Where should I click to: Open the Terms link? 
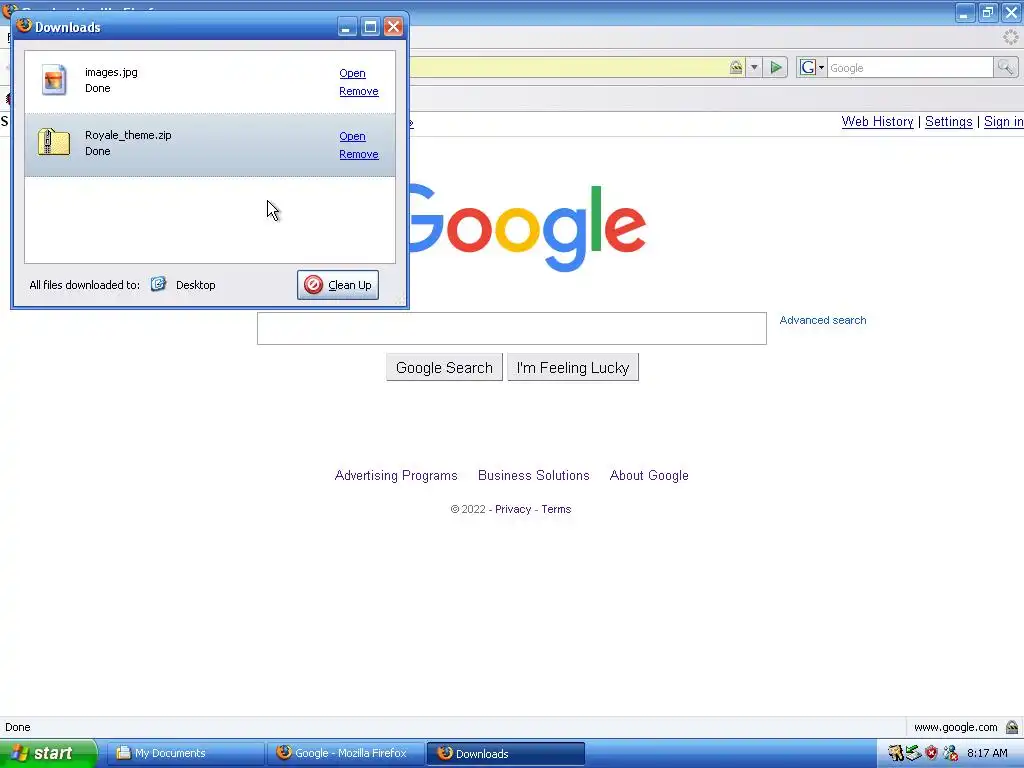coord(556,509)
